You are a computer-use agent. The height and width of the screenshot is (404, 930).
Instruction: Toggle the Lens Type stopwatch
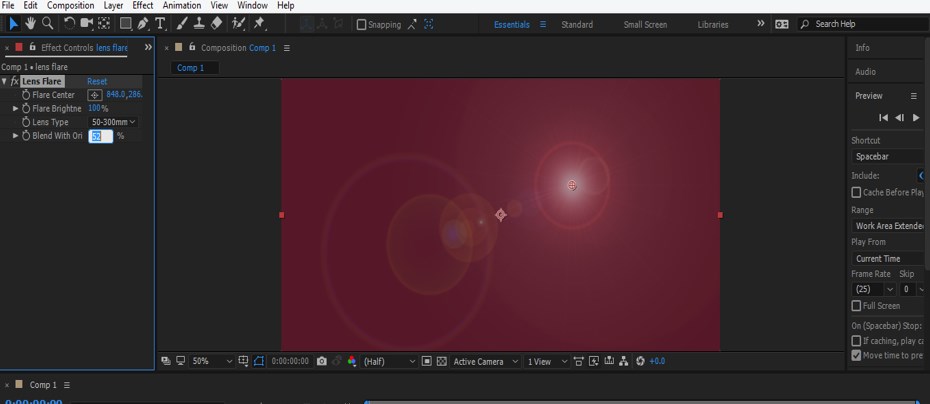click(x=26, y=122)
